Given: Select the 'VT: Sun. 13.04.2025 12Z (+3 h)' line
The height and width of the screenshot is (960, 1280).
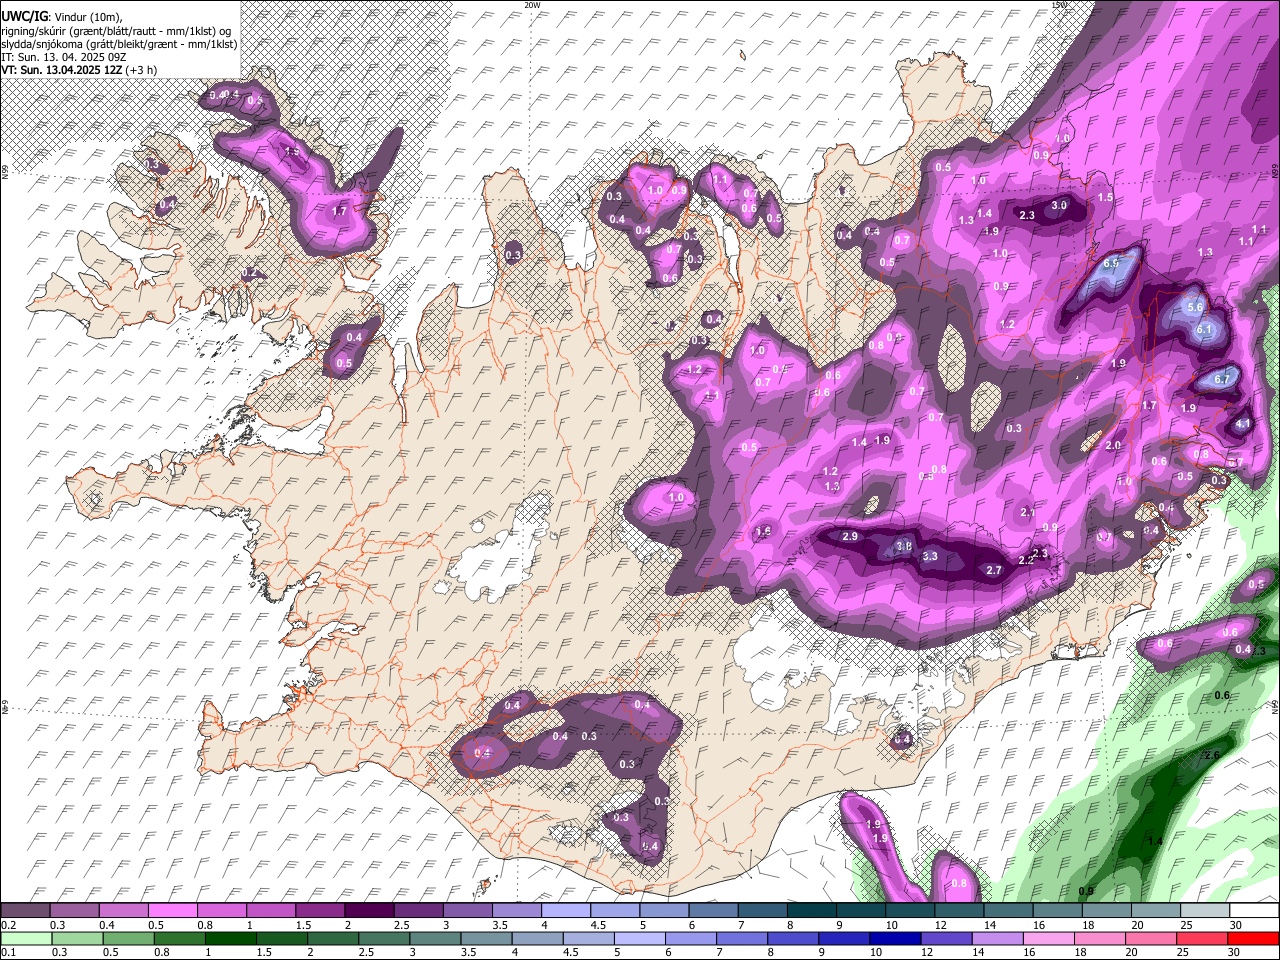Looking at the screenshot, I should pyautogui.click(x=78, y=71).
